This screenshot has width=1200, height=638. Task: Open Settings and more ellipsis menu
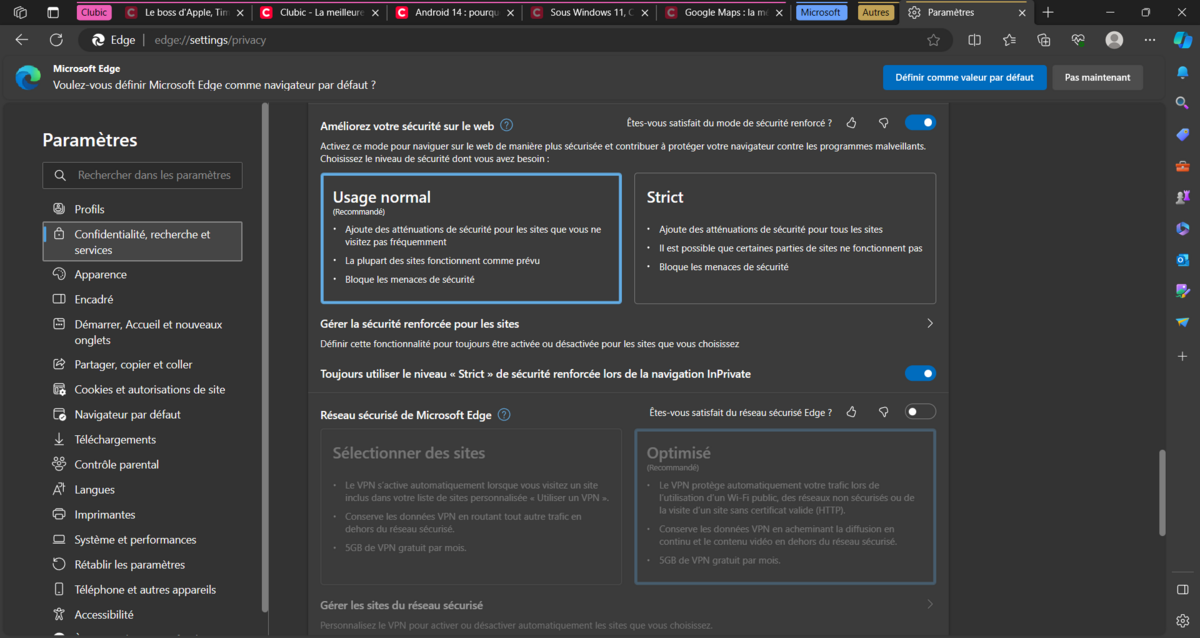(1149, 40)
